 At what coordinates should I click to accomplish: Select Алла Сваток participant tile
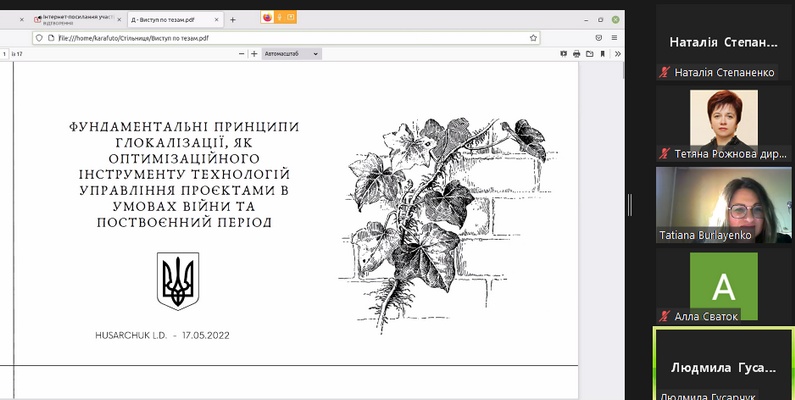click(x=723, y=285)
